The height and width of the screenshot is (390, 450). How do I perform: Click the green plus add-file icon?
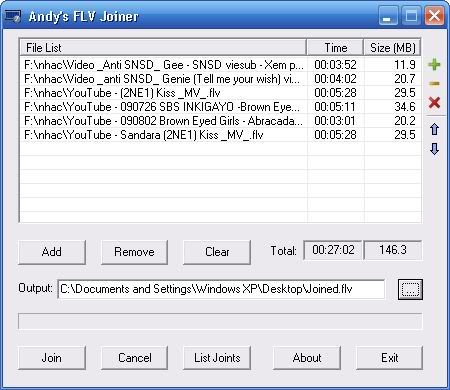tap(434, 64)
